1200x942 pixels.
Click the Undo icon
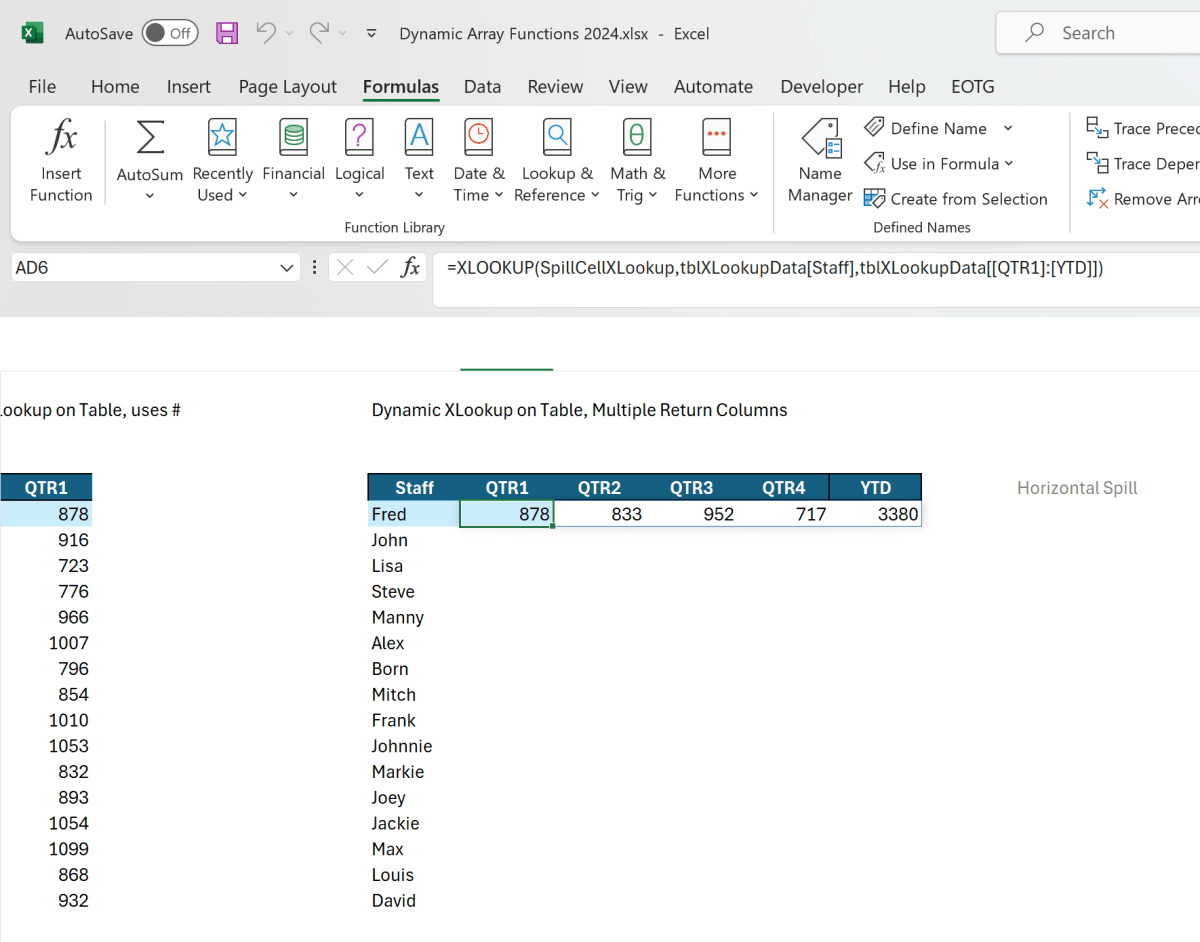265,33
